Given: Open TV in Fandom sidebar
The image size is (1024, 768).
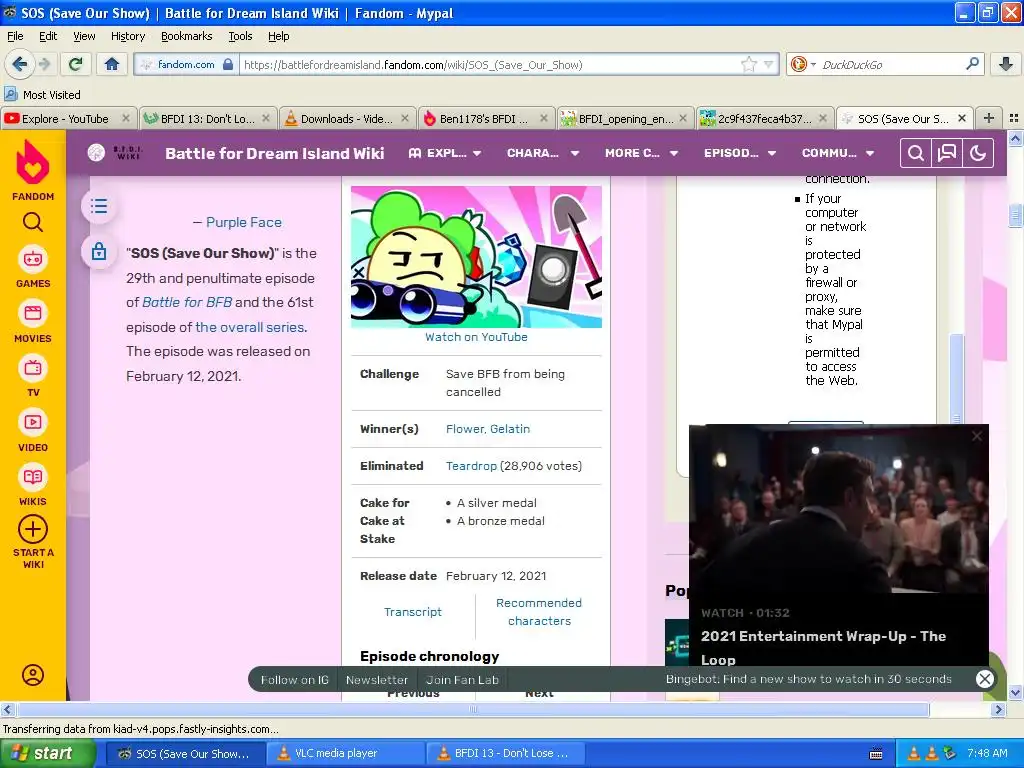Looking at the screenshot, I should [x=33, y=376].
